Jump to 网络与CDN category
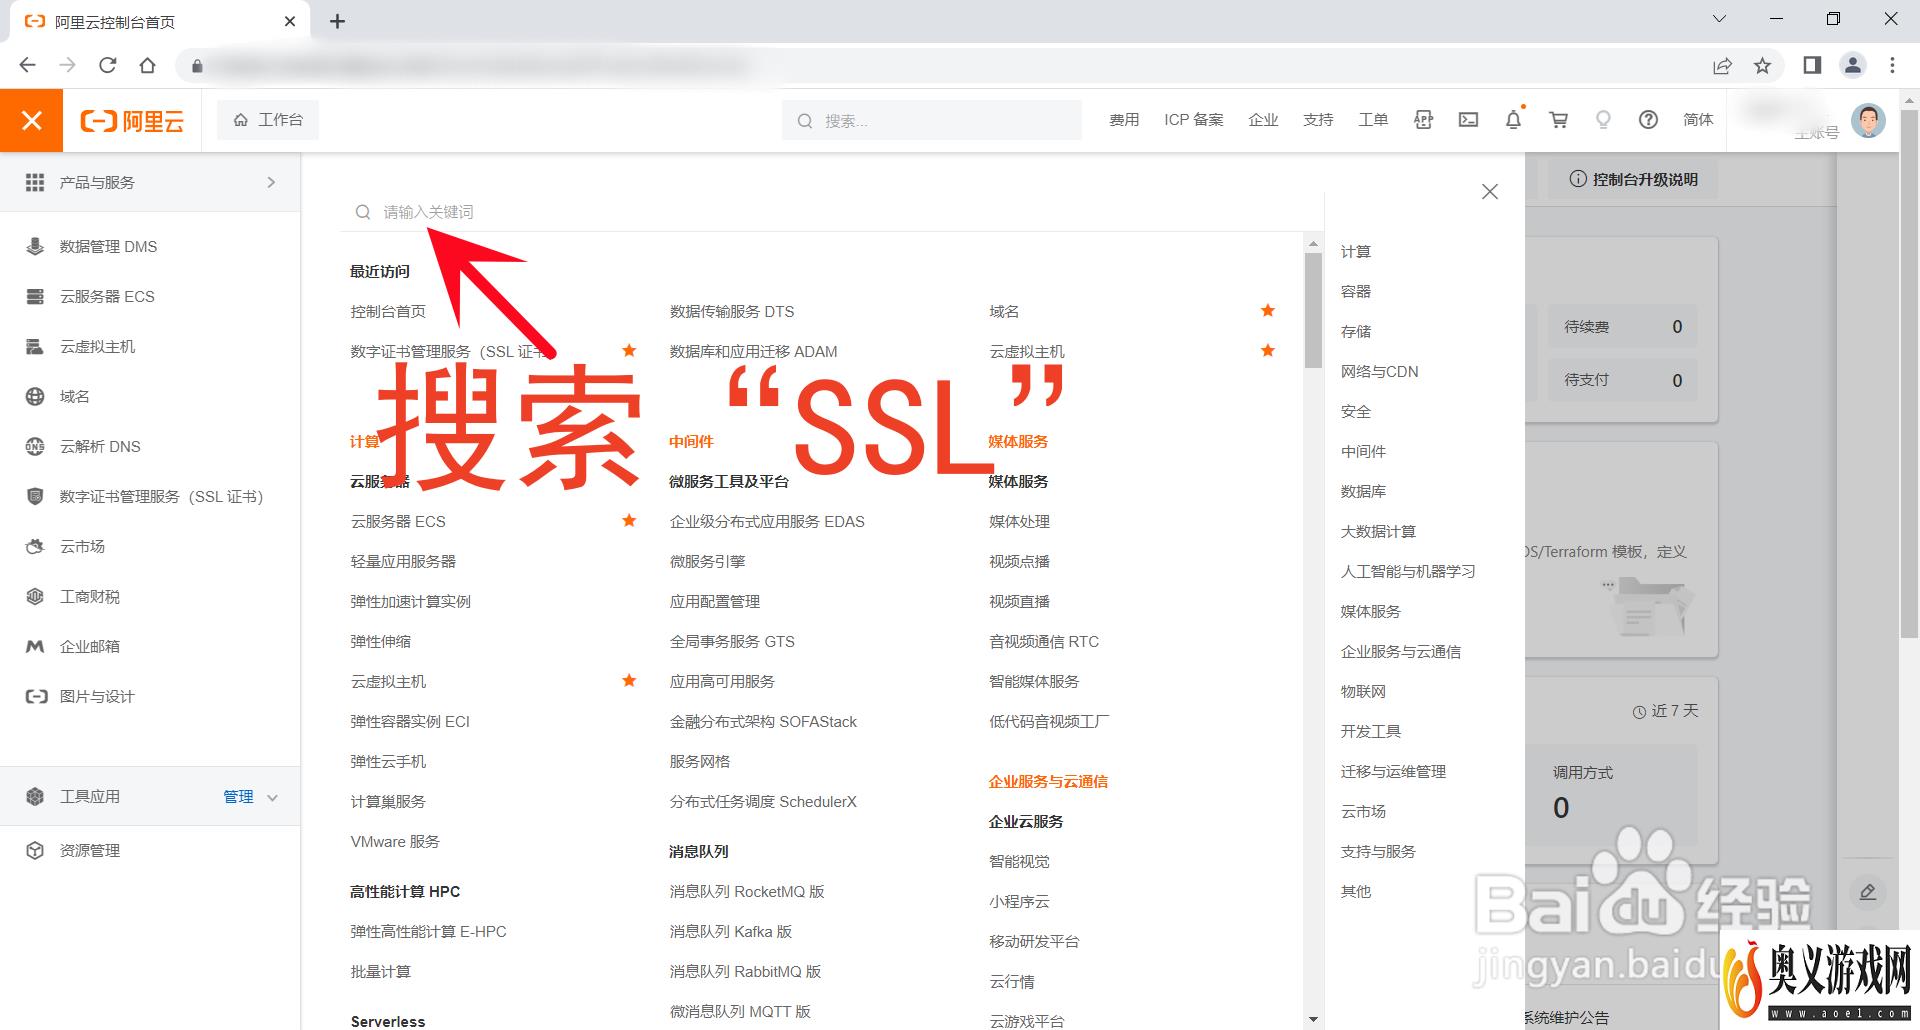 coord(1380,371)
